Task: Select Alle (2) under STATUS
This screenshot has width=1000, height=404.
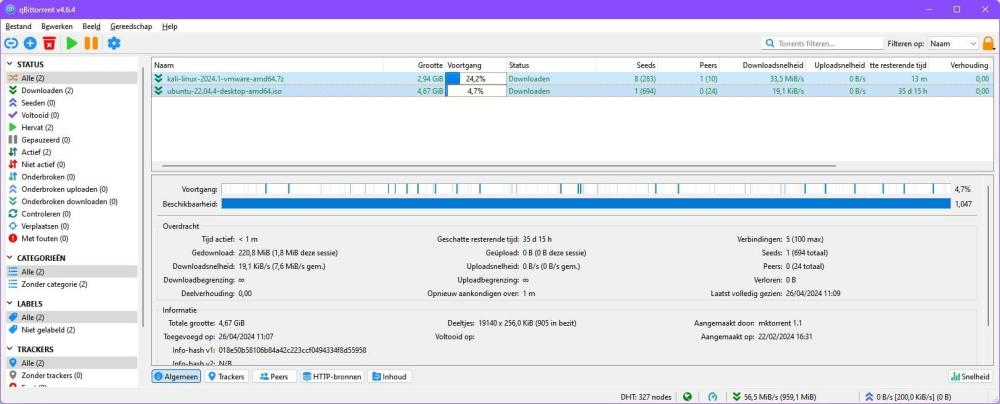Action: tap(71, 78)
